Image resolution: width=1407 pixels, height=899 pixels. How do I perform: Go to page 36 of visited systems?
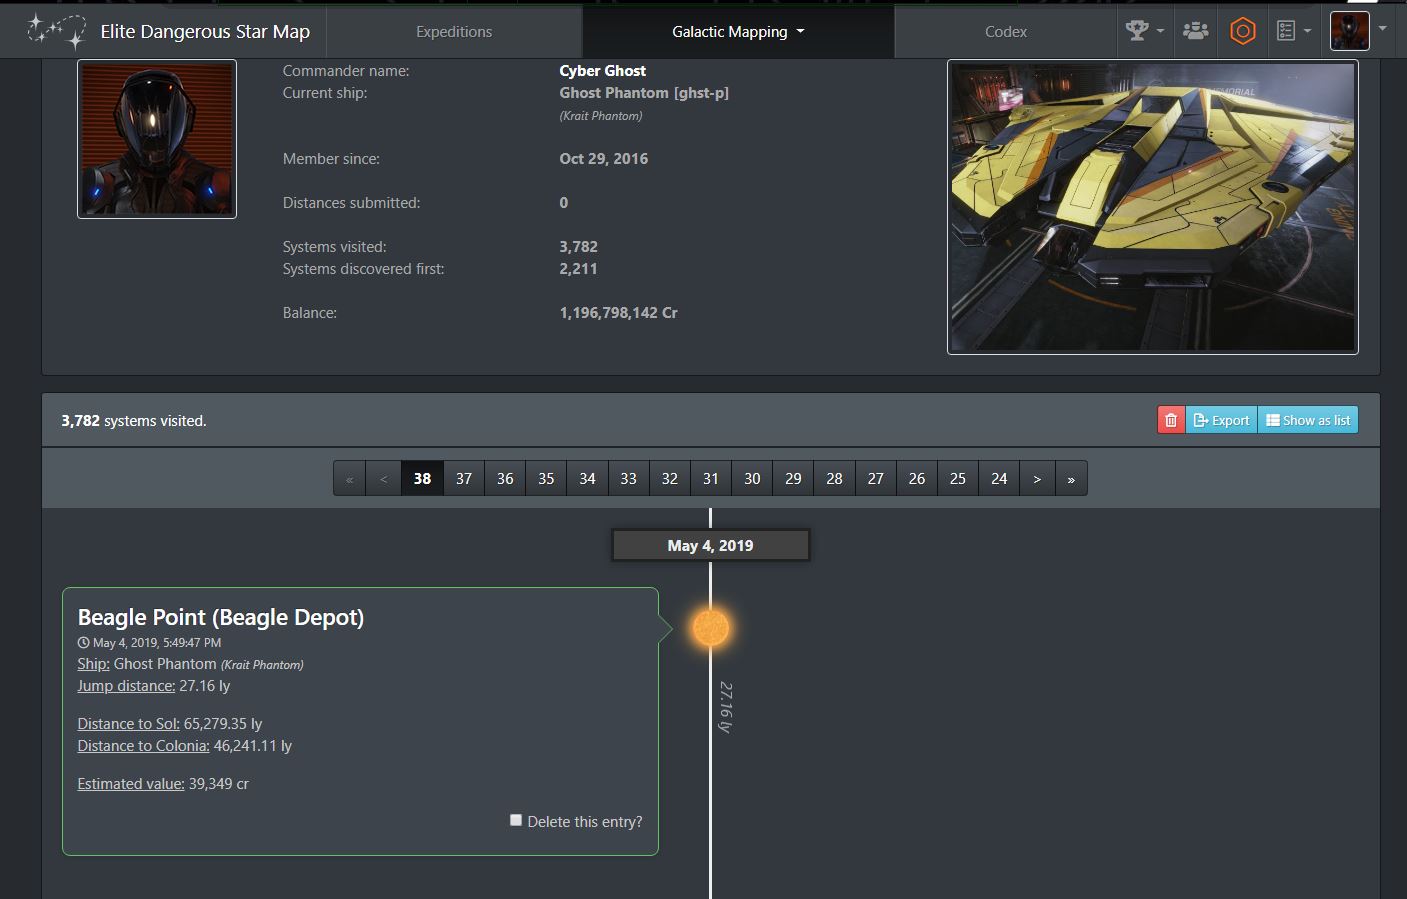pos(505,478)
